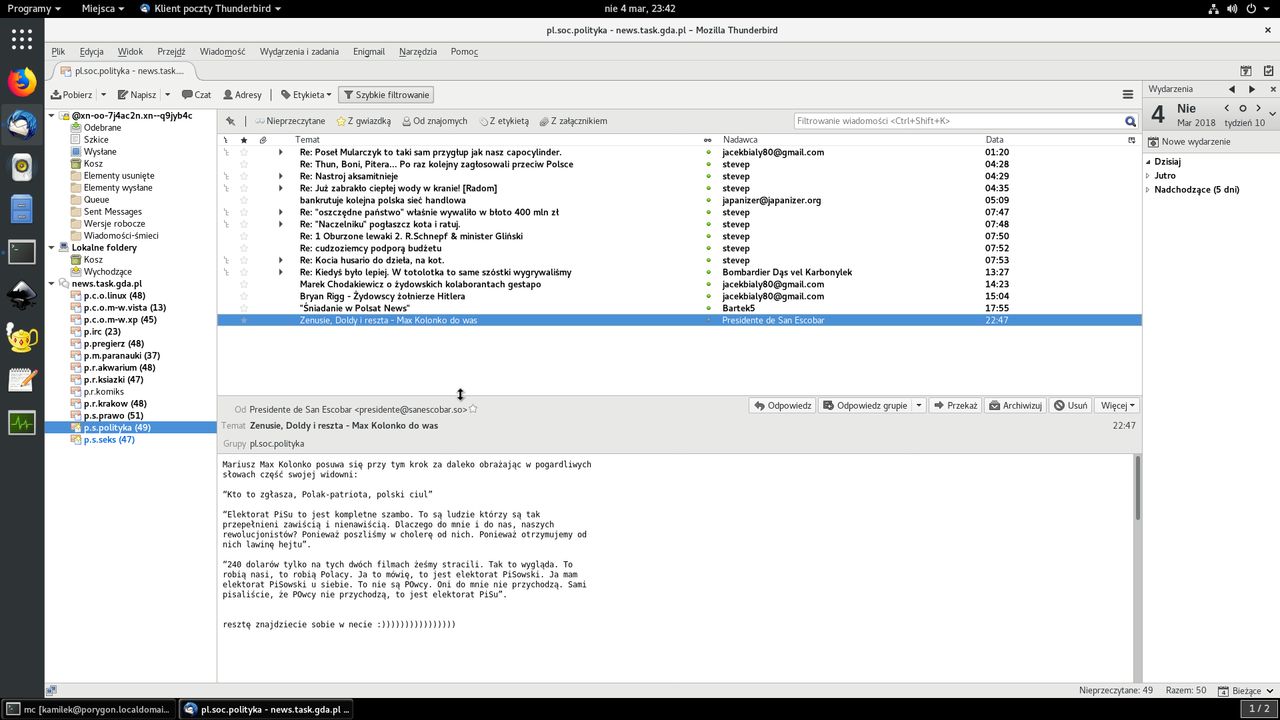Click the Pobierz get messages button
This screenshot has height=720, width=1280.
[x=72, y=95]
